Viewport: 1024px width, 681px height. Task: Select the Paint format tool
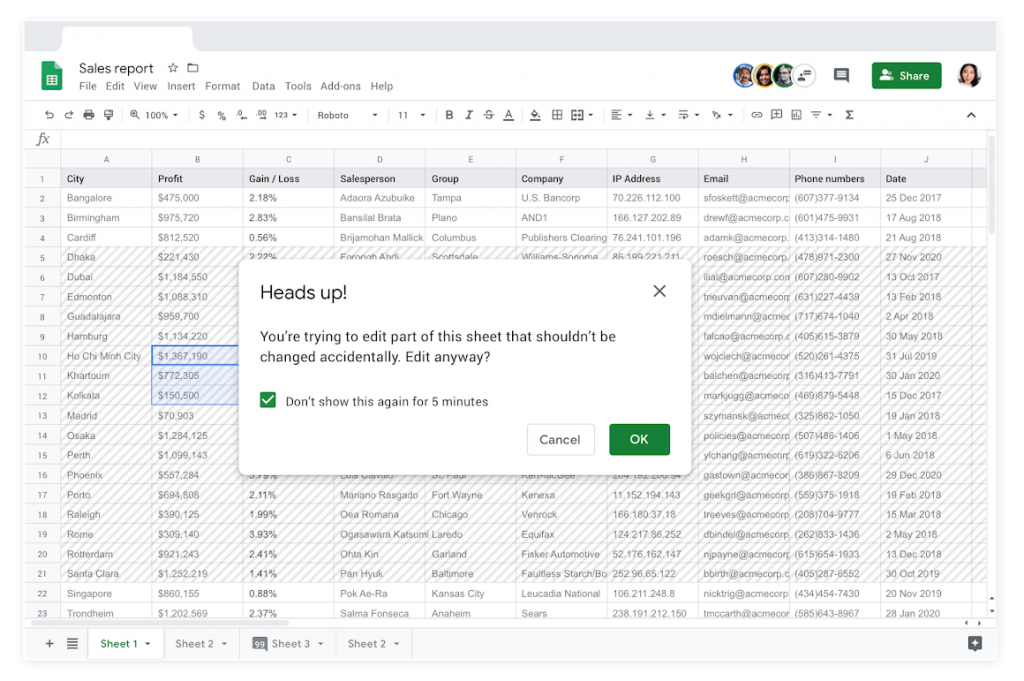[109, 114]
